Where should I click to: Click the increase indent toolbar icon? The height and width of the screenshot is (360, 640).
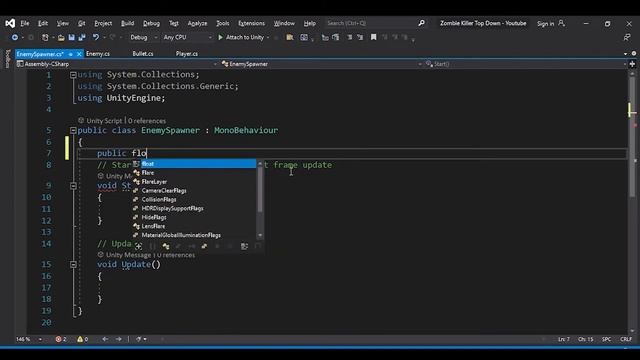[x=360, y=38]
